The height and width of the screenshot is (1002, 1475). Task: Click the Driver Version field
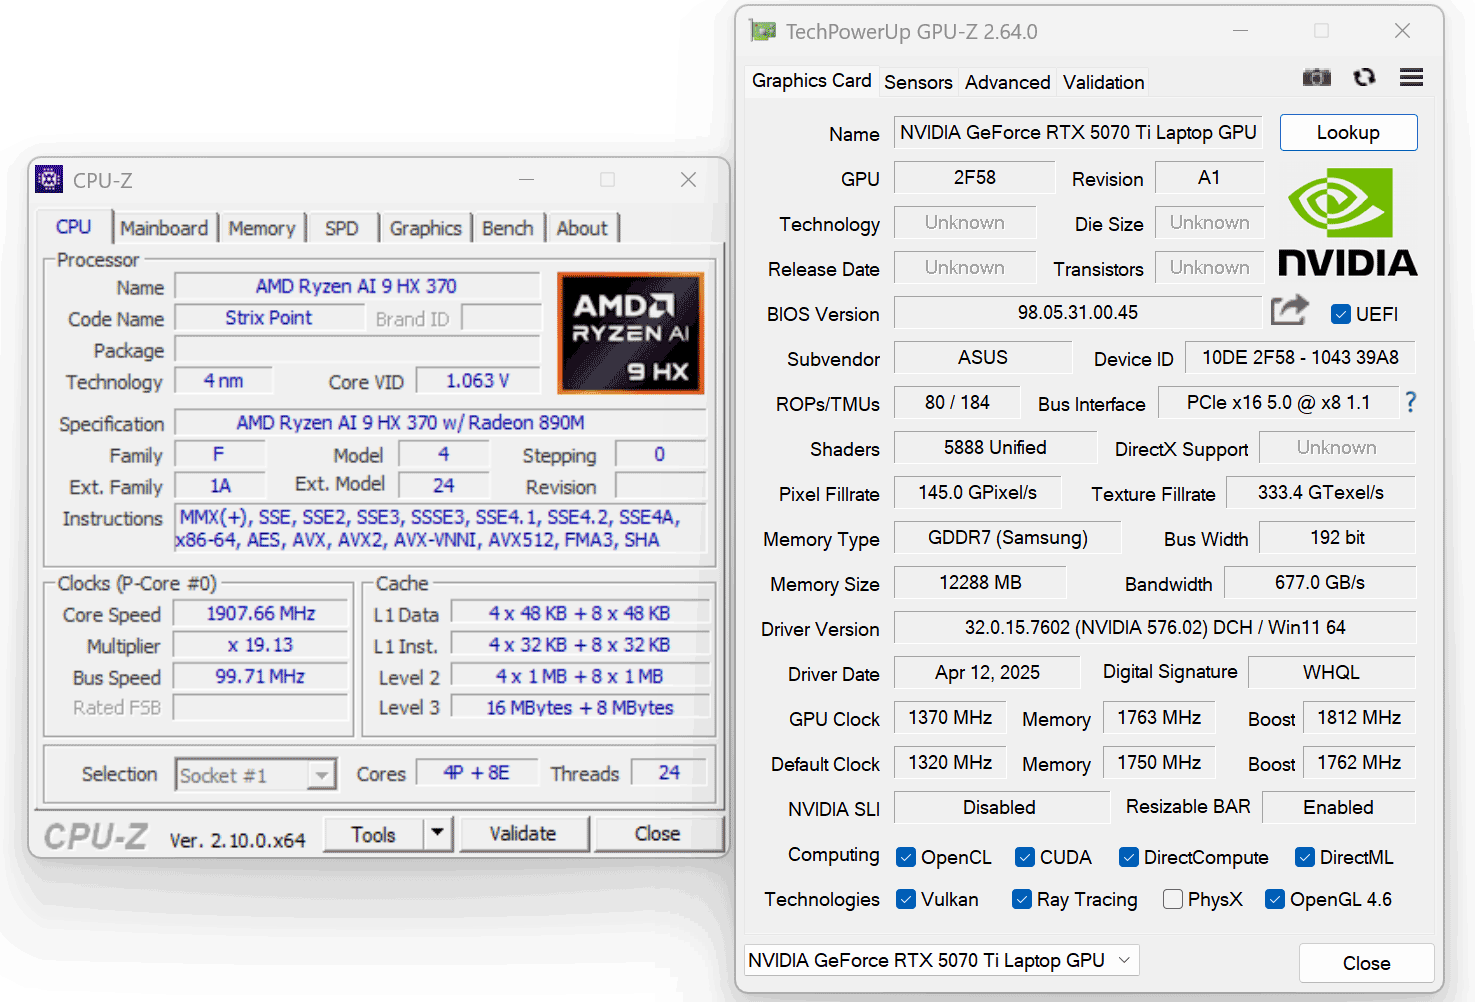coord(1155,627)
